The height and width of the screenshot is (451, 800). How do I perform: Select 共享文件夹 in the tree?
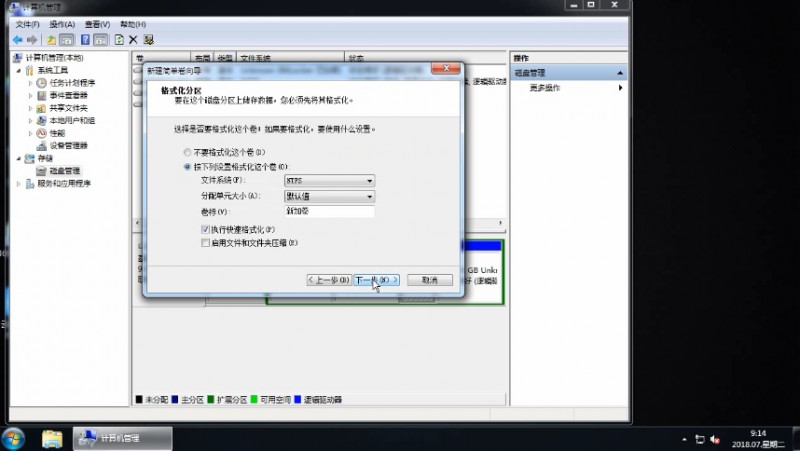pos(68,108)
